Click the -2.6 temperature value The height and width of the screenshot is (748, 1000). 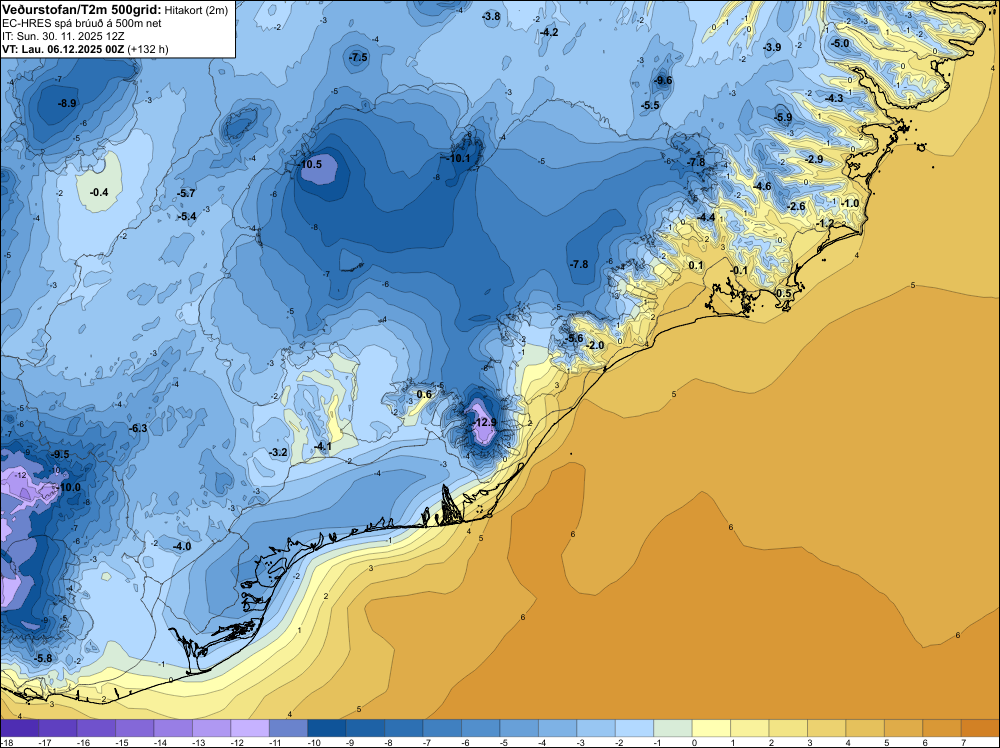pos(797,207)
